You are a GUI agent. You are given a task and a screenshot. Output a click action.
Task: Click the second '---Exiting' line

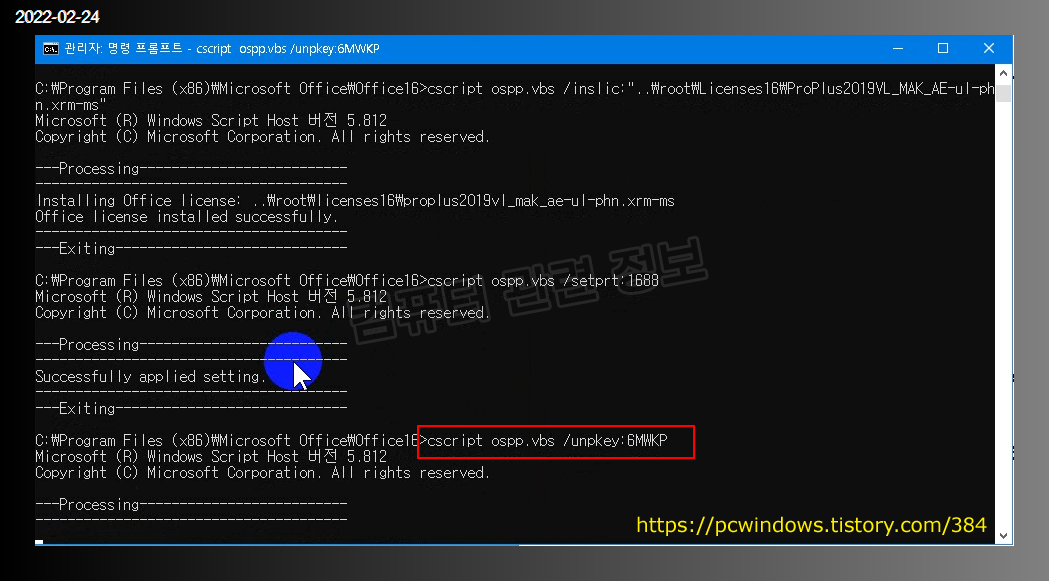(191, 408)
